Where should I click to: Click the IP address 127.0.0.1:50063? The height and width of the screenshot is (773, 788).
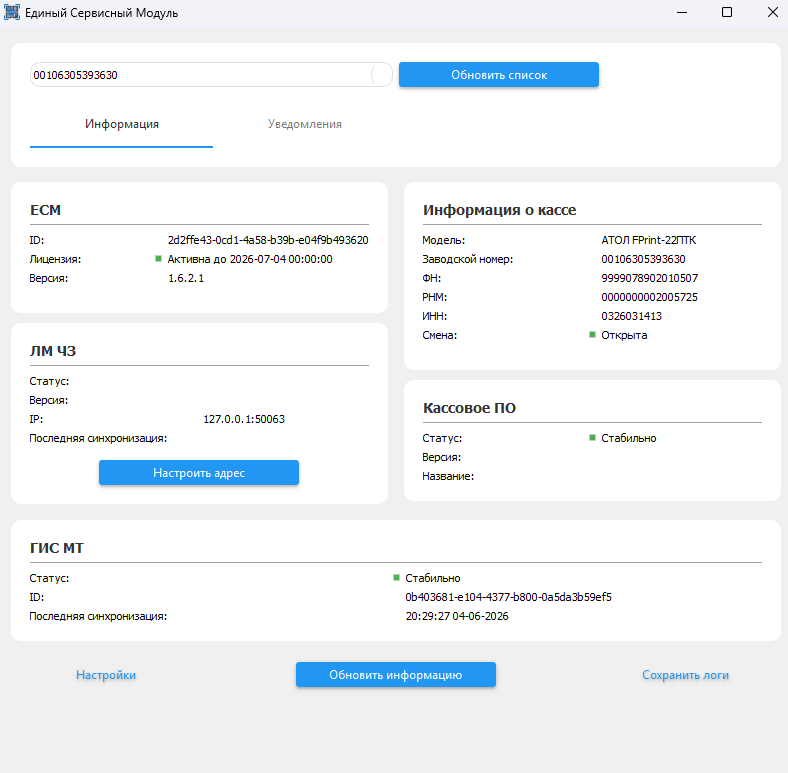[x=244, y=419]
